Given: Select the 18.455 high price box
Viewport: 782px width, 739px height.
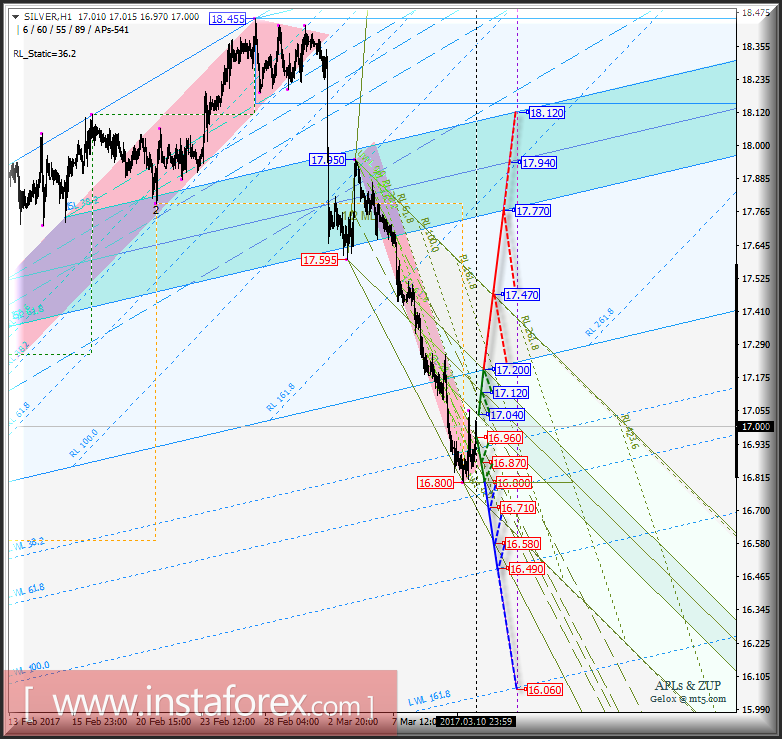Looking at the screenshot, I should (227, 19).
